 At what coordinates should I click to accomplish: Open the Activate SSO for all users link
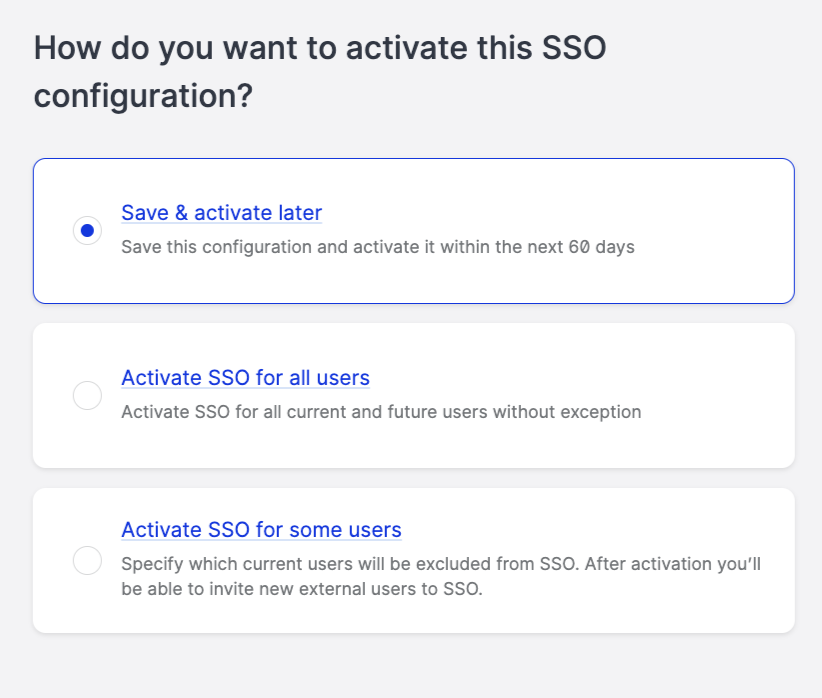point(245,378)
